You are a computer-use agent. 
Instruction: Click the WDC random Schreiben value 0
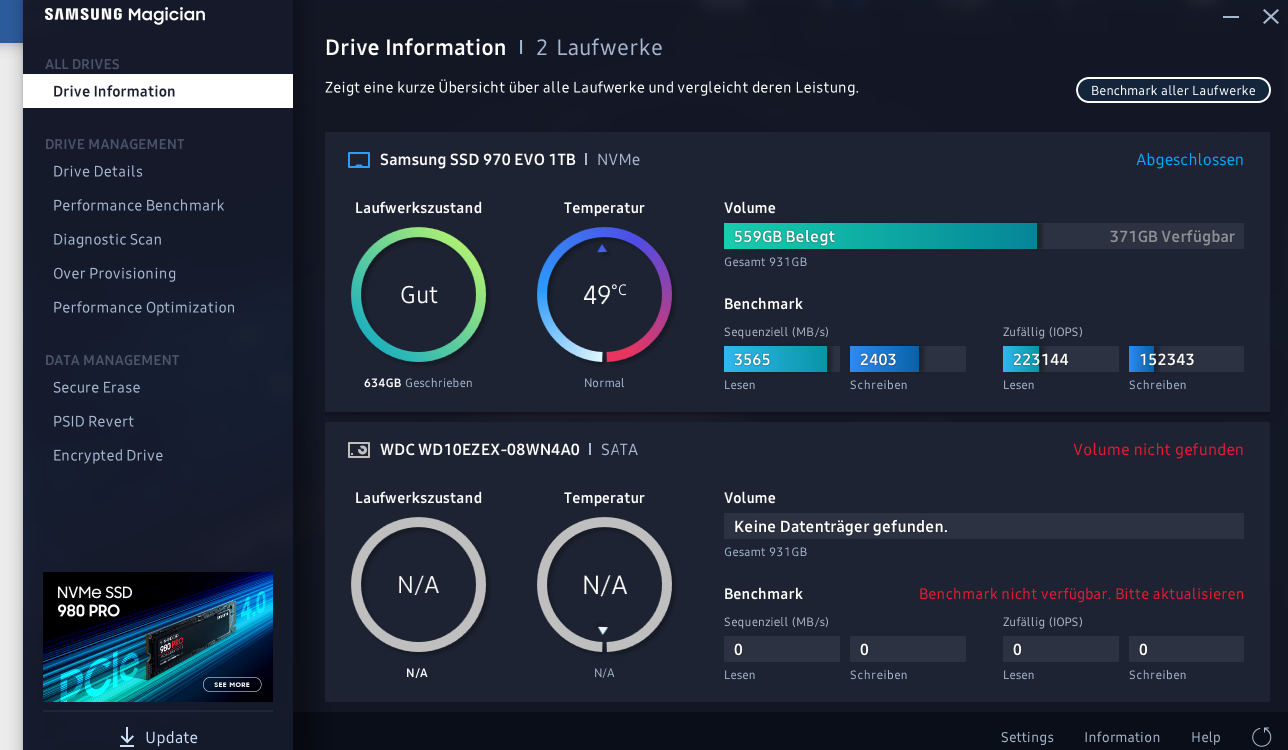click(x=1186, y=649)
